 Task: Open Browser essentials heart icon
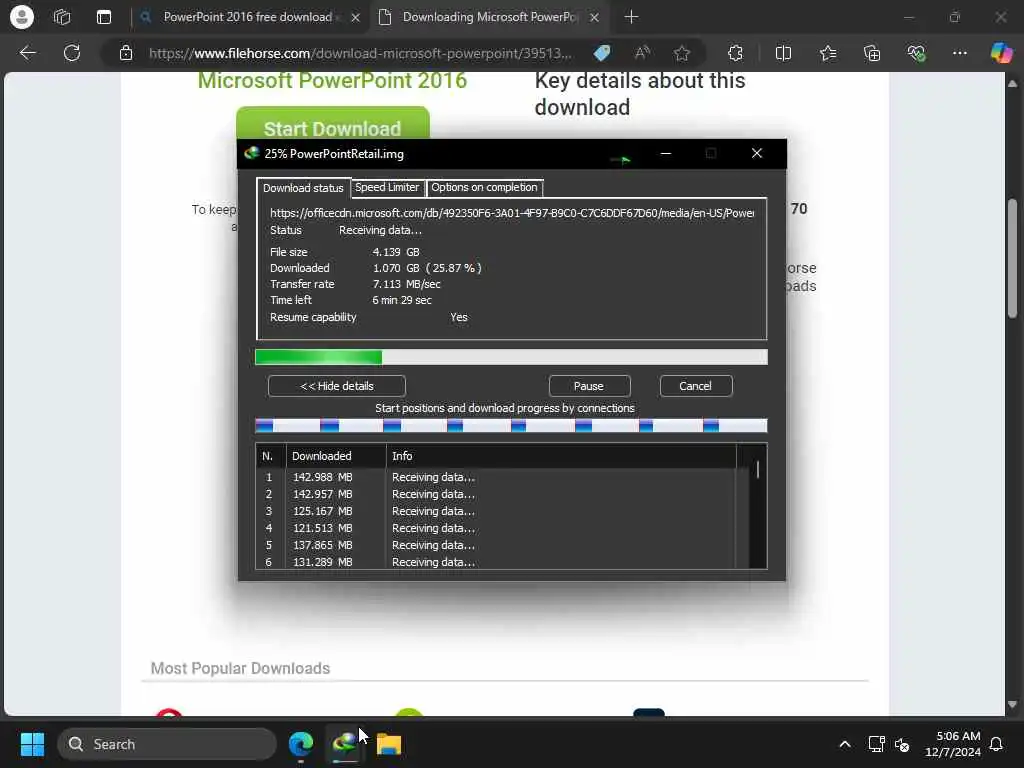(916, 53)
